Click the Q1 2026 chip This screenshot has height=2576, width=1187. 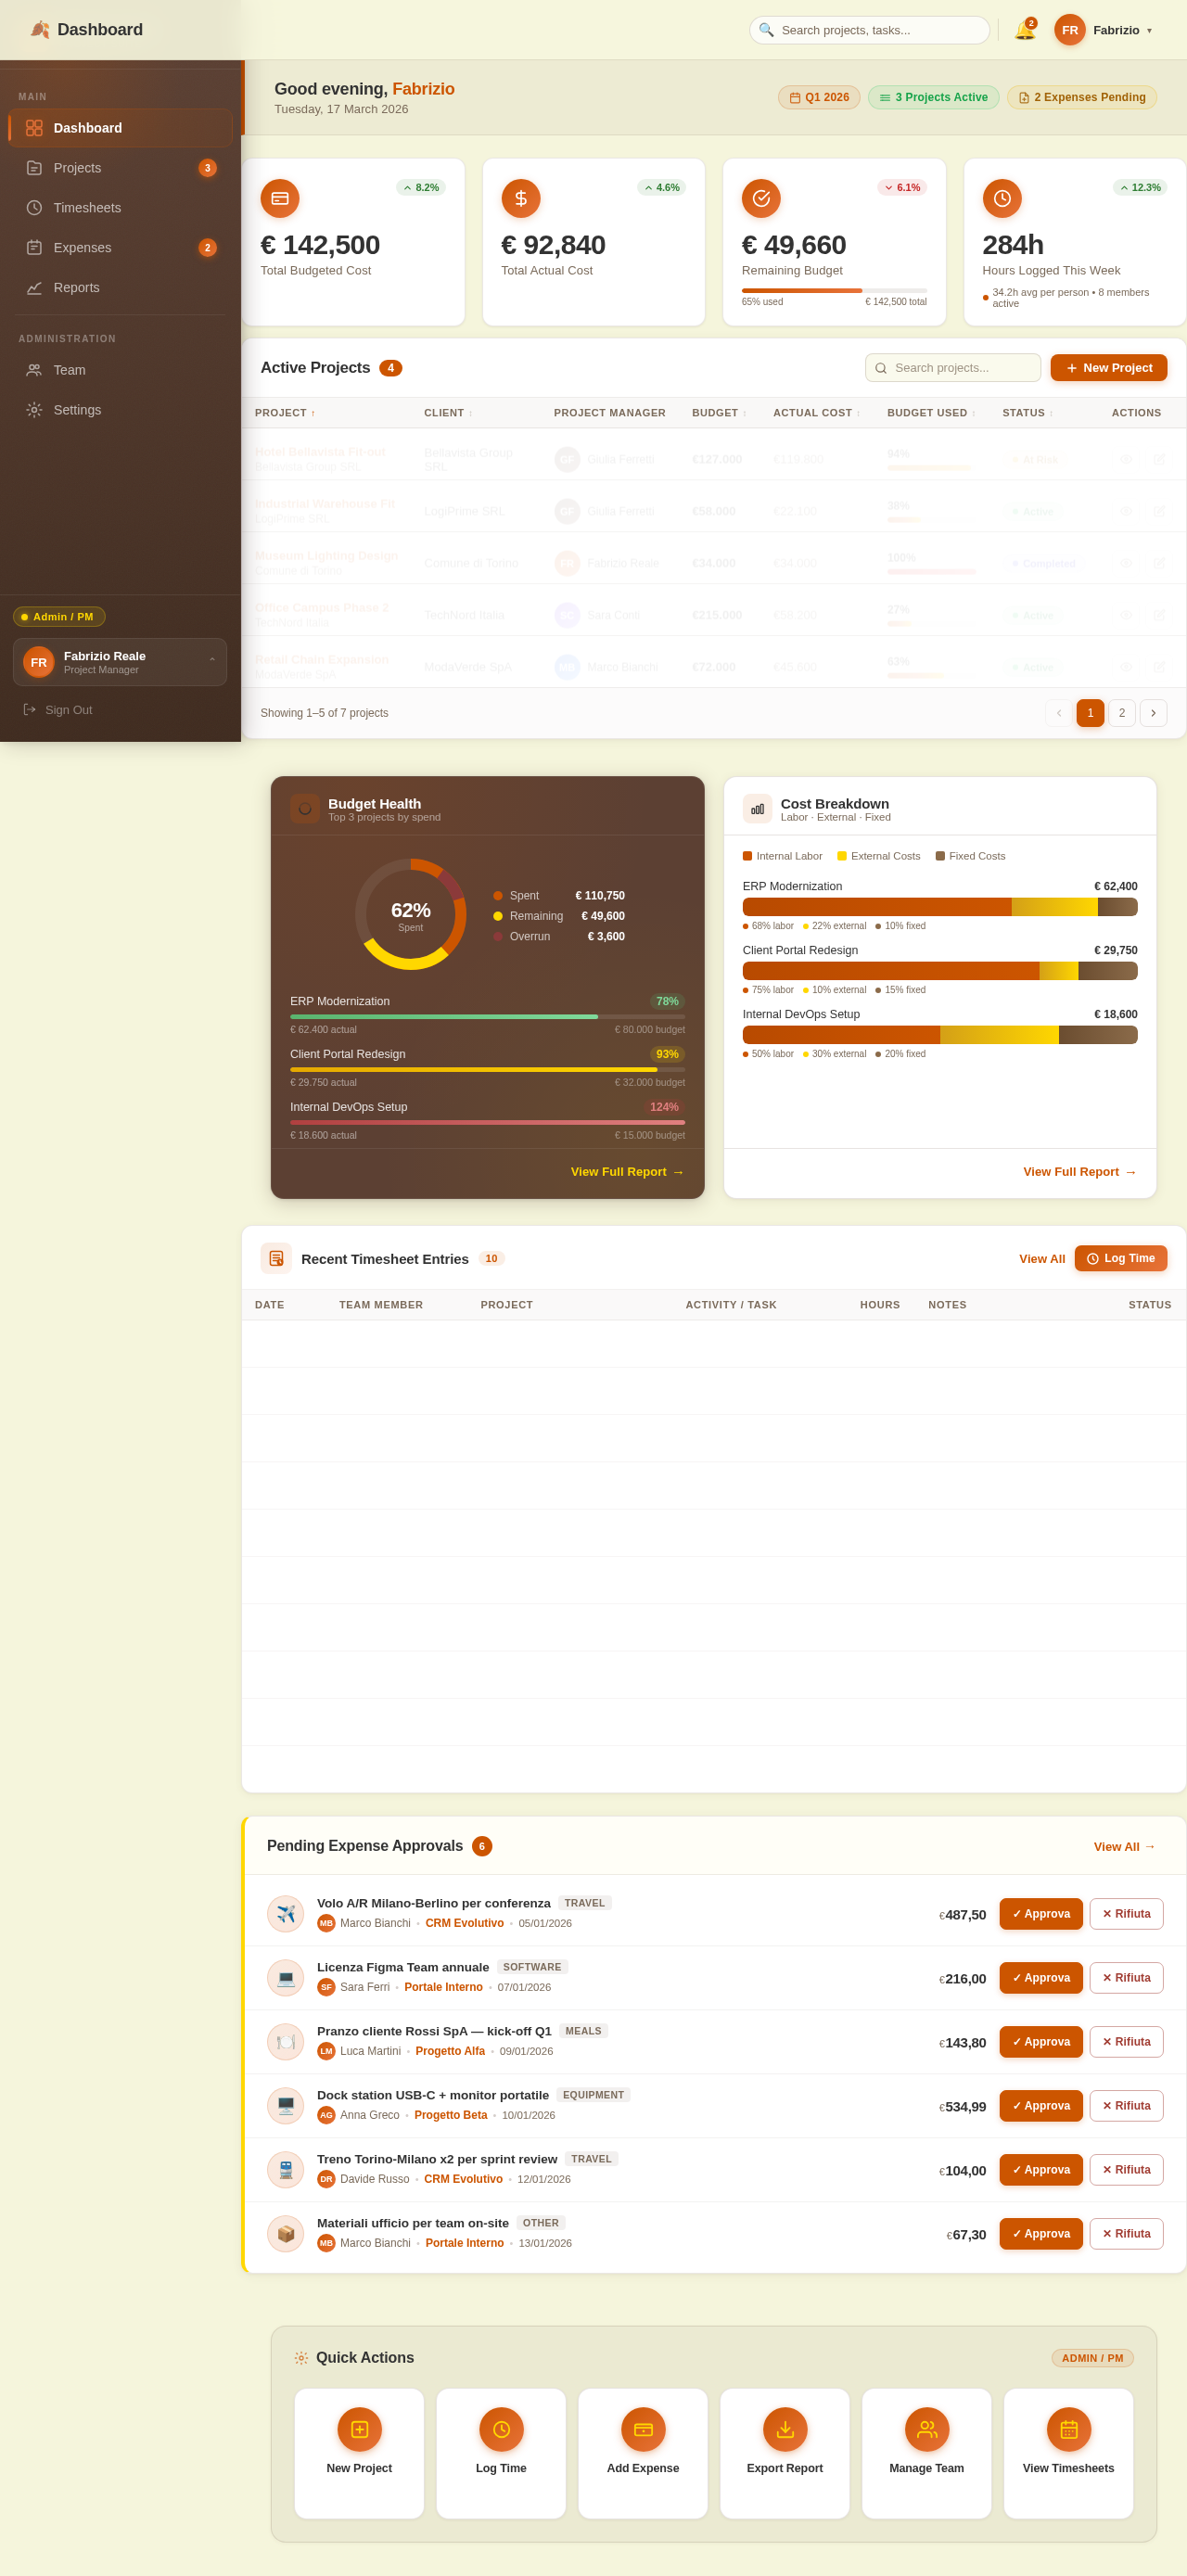819,97
